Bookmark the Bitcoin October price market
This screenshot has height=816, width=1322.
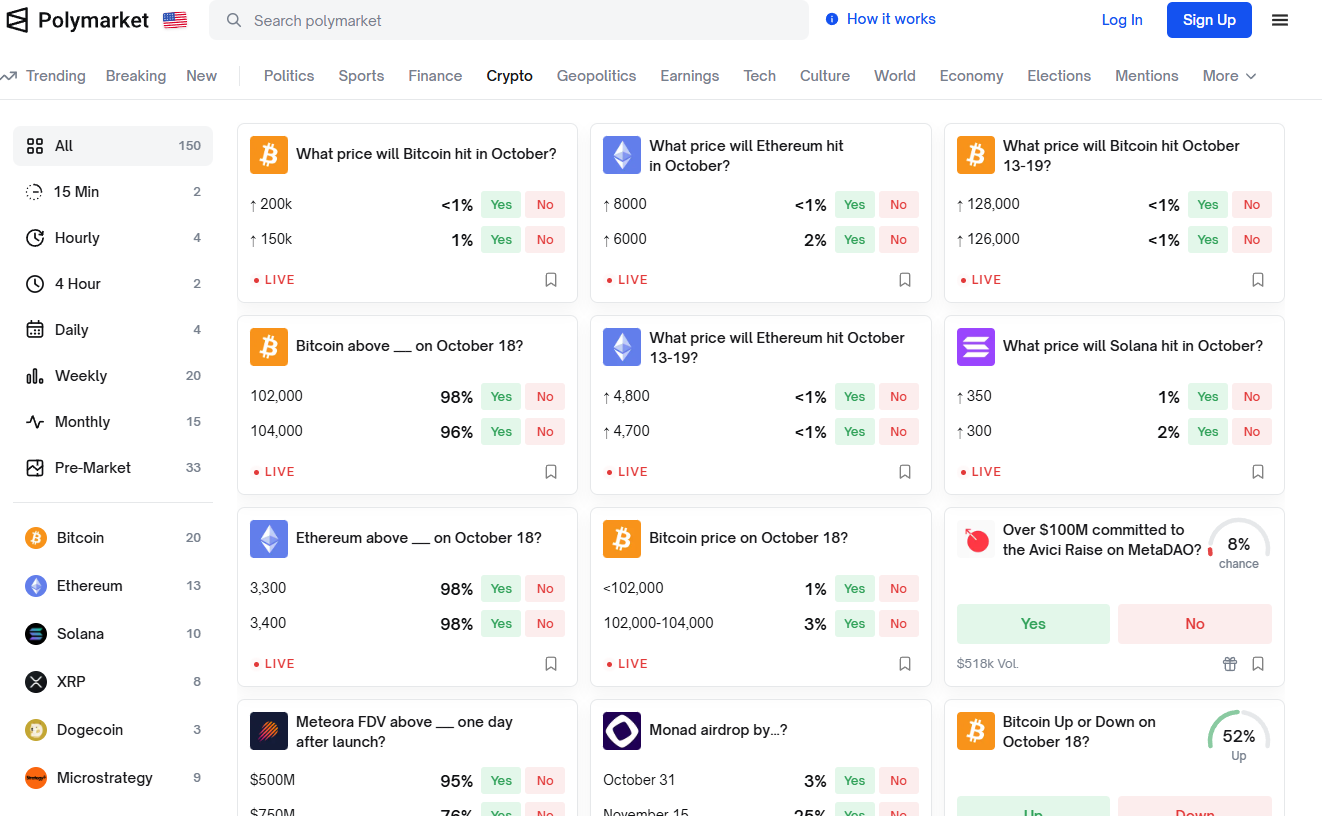pyautogui.click(x=551, y=280)
